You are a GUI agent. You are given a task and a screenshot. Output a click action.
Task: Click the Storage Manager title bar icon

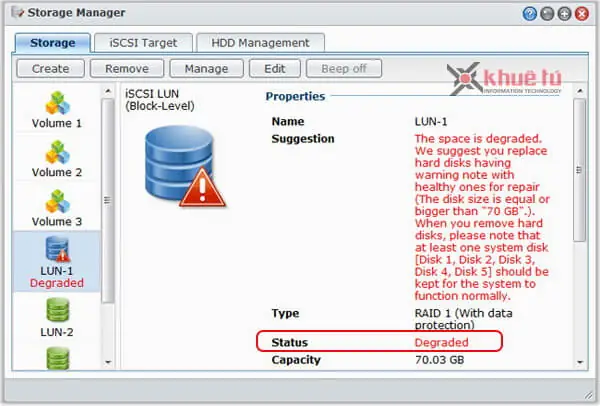click(19, 13)
